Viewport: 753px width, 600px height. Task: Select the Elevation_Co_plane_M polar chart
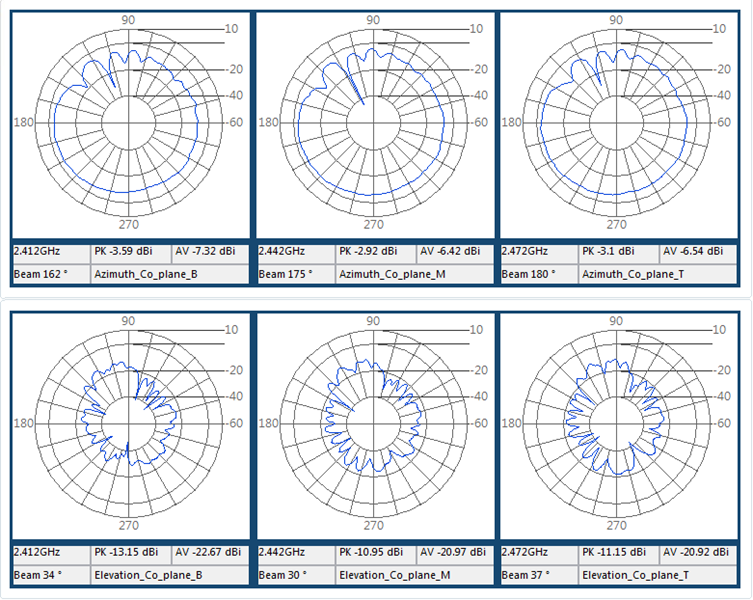click(x=371, y=423)
